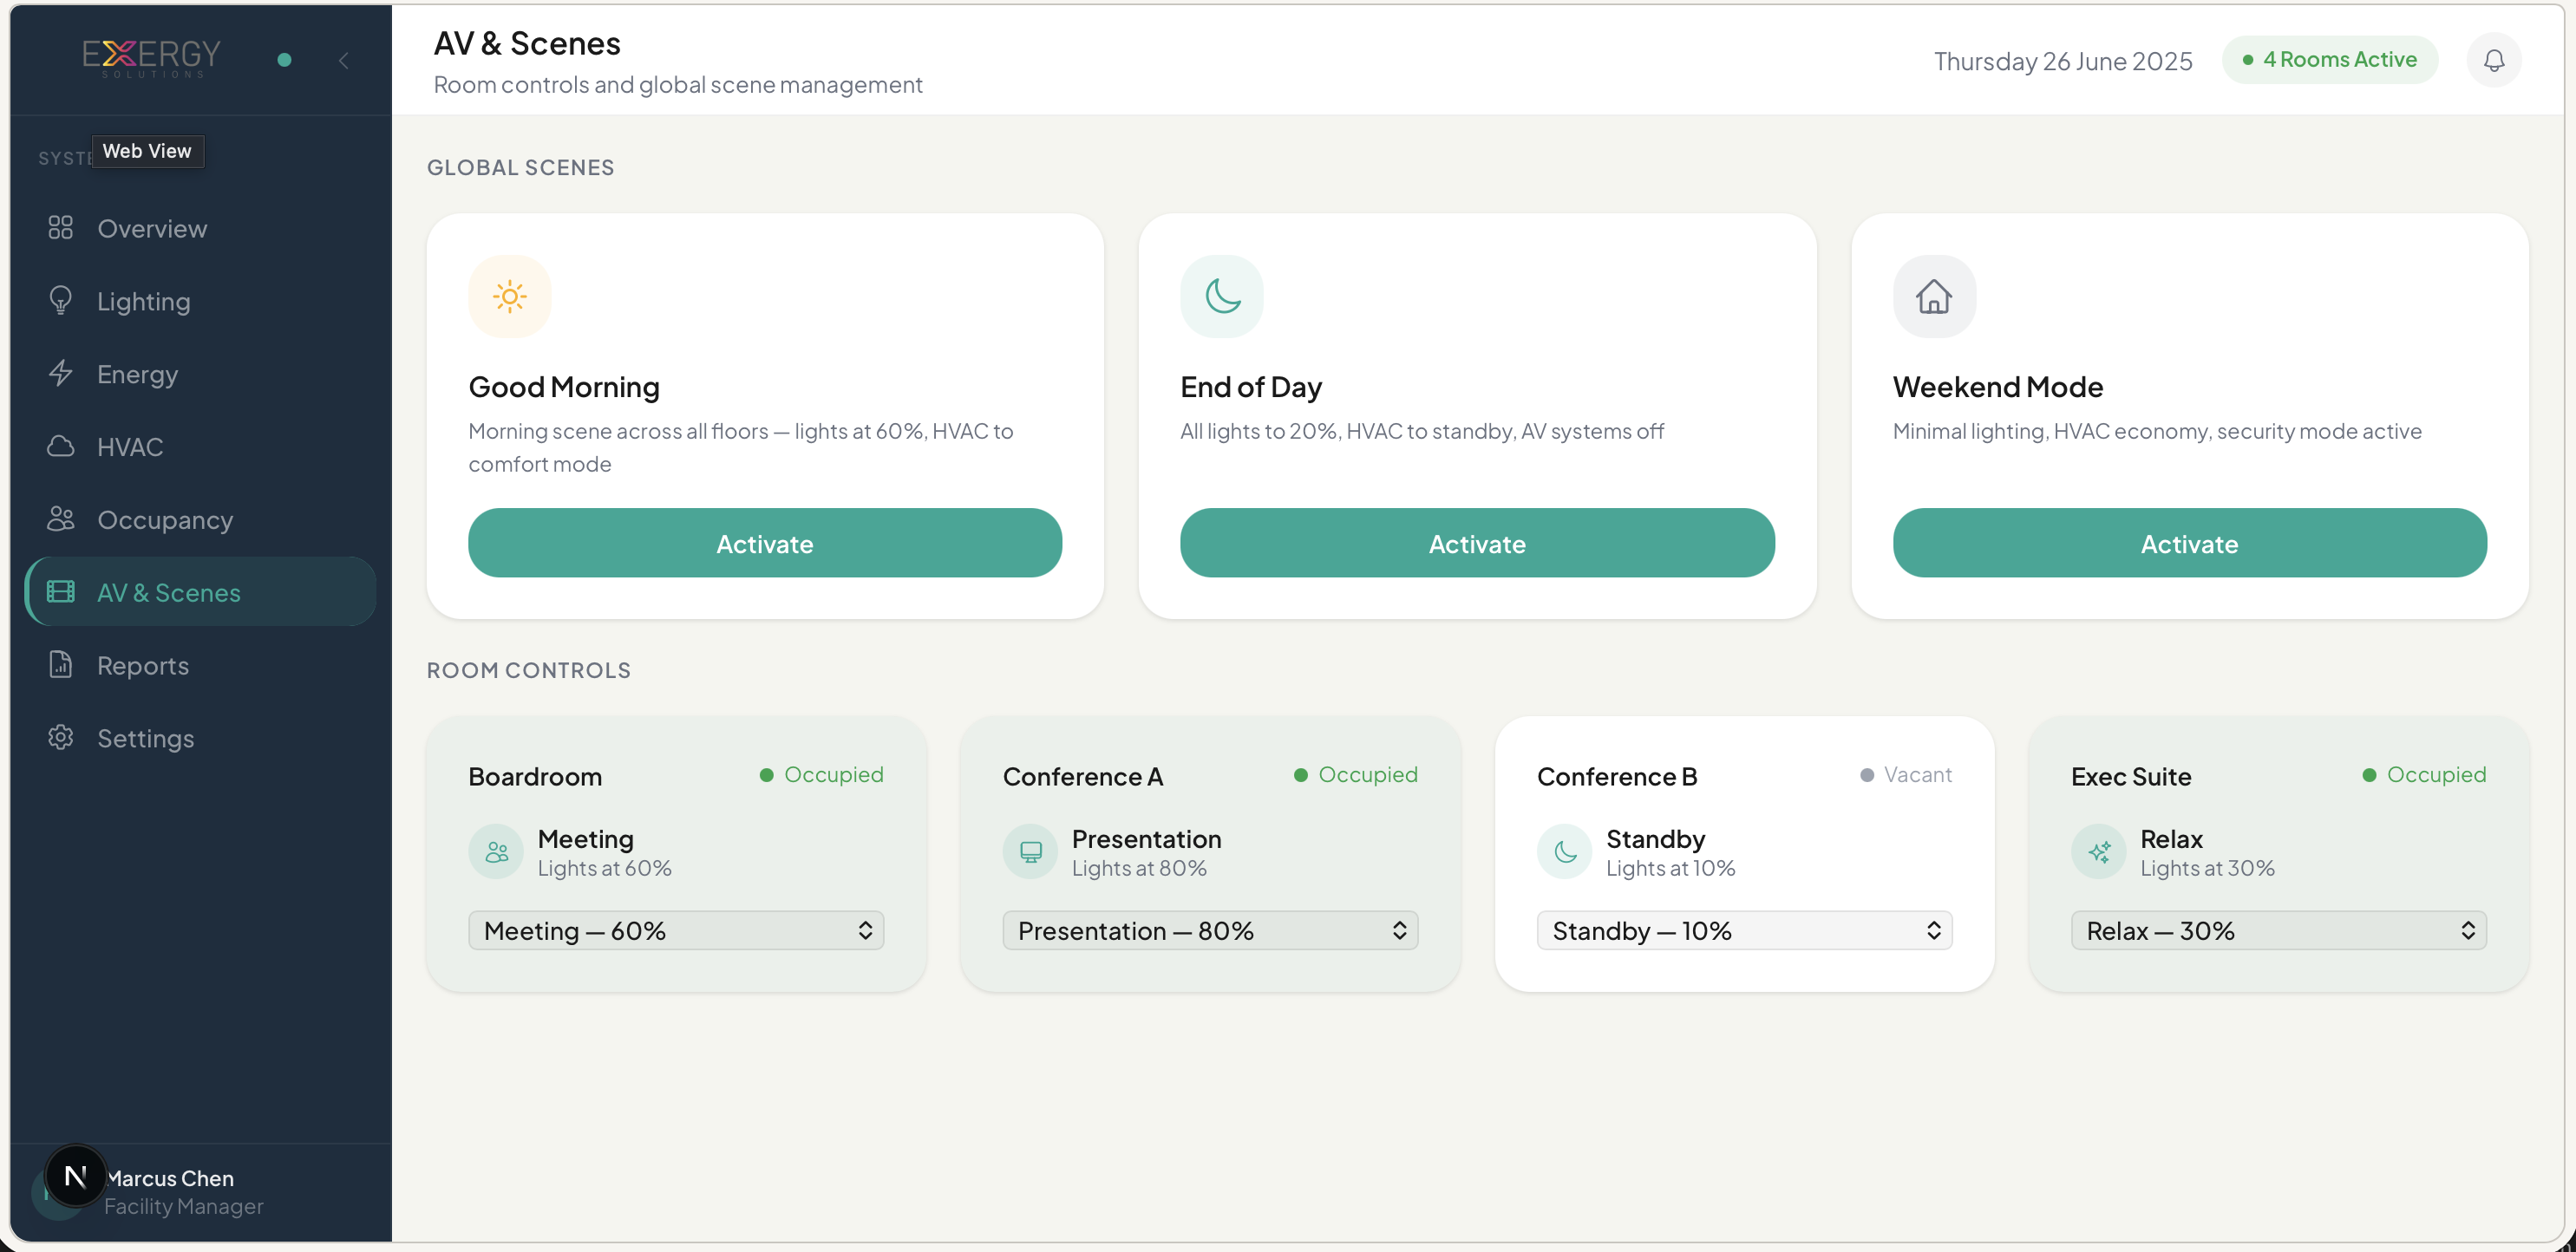Viewport: 2576px width, 1252px height.
Task: Open the Settings page label
Action: click(146, 739)
